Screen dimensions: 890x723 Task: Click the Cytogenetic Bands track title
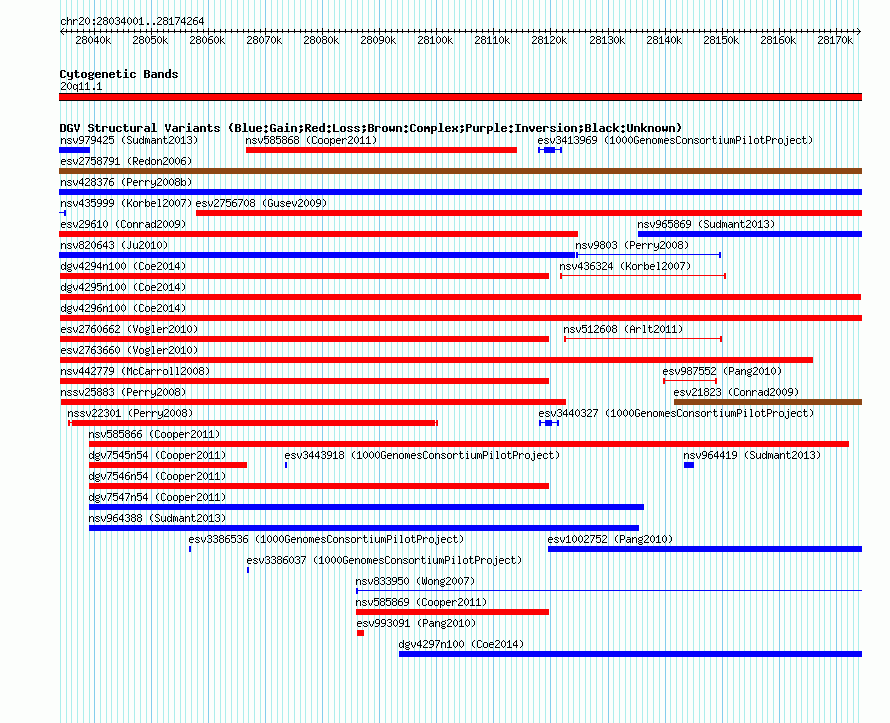tap(119, 74)
